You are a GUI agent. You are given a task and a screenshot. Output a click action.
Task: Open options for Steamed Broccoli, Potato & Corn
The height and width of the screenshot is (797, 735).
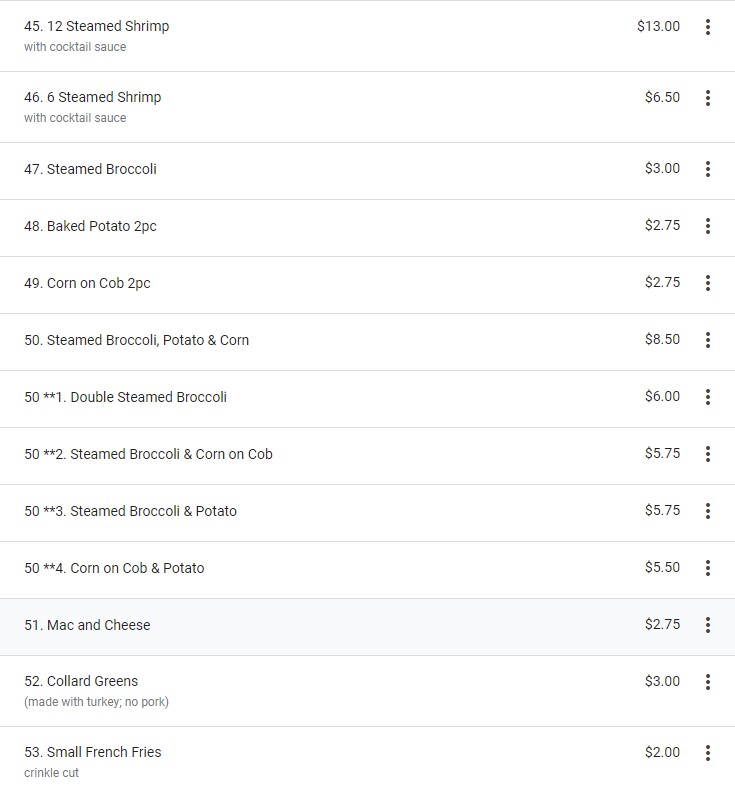pyautogui.click(x=708, y=340)
